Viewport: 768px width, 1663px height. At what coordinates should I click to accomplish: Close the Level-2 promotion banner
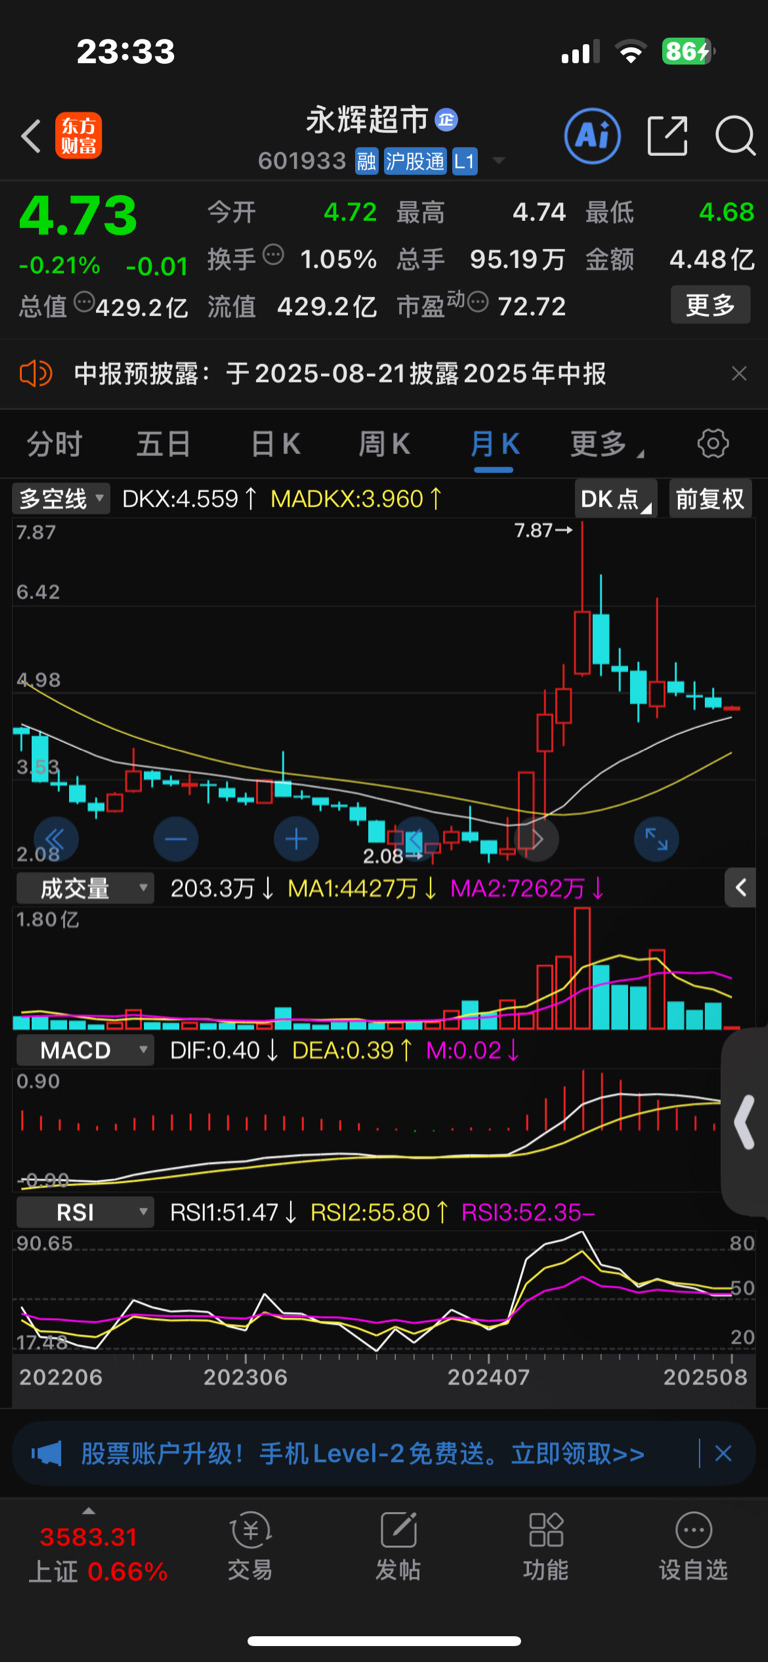pyautogui.click(x=724, y=1453)
